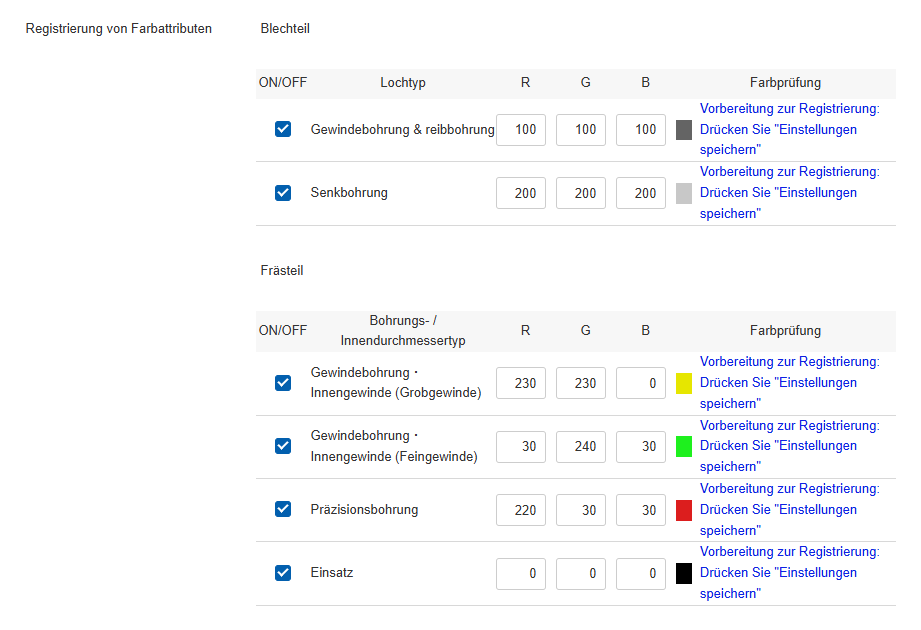Screen dimensions: 921x630
Task: Click the B field for Grobgewinde
Action: (641, 383)
